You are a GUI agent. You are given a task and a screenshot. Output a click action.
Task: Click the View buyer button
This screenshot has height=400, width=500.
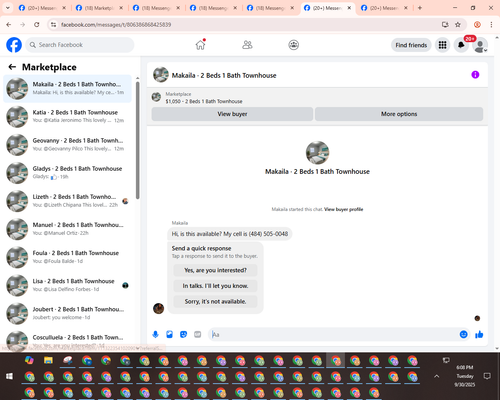(x=232, y=114)
